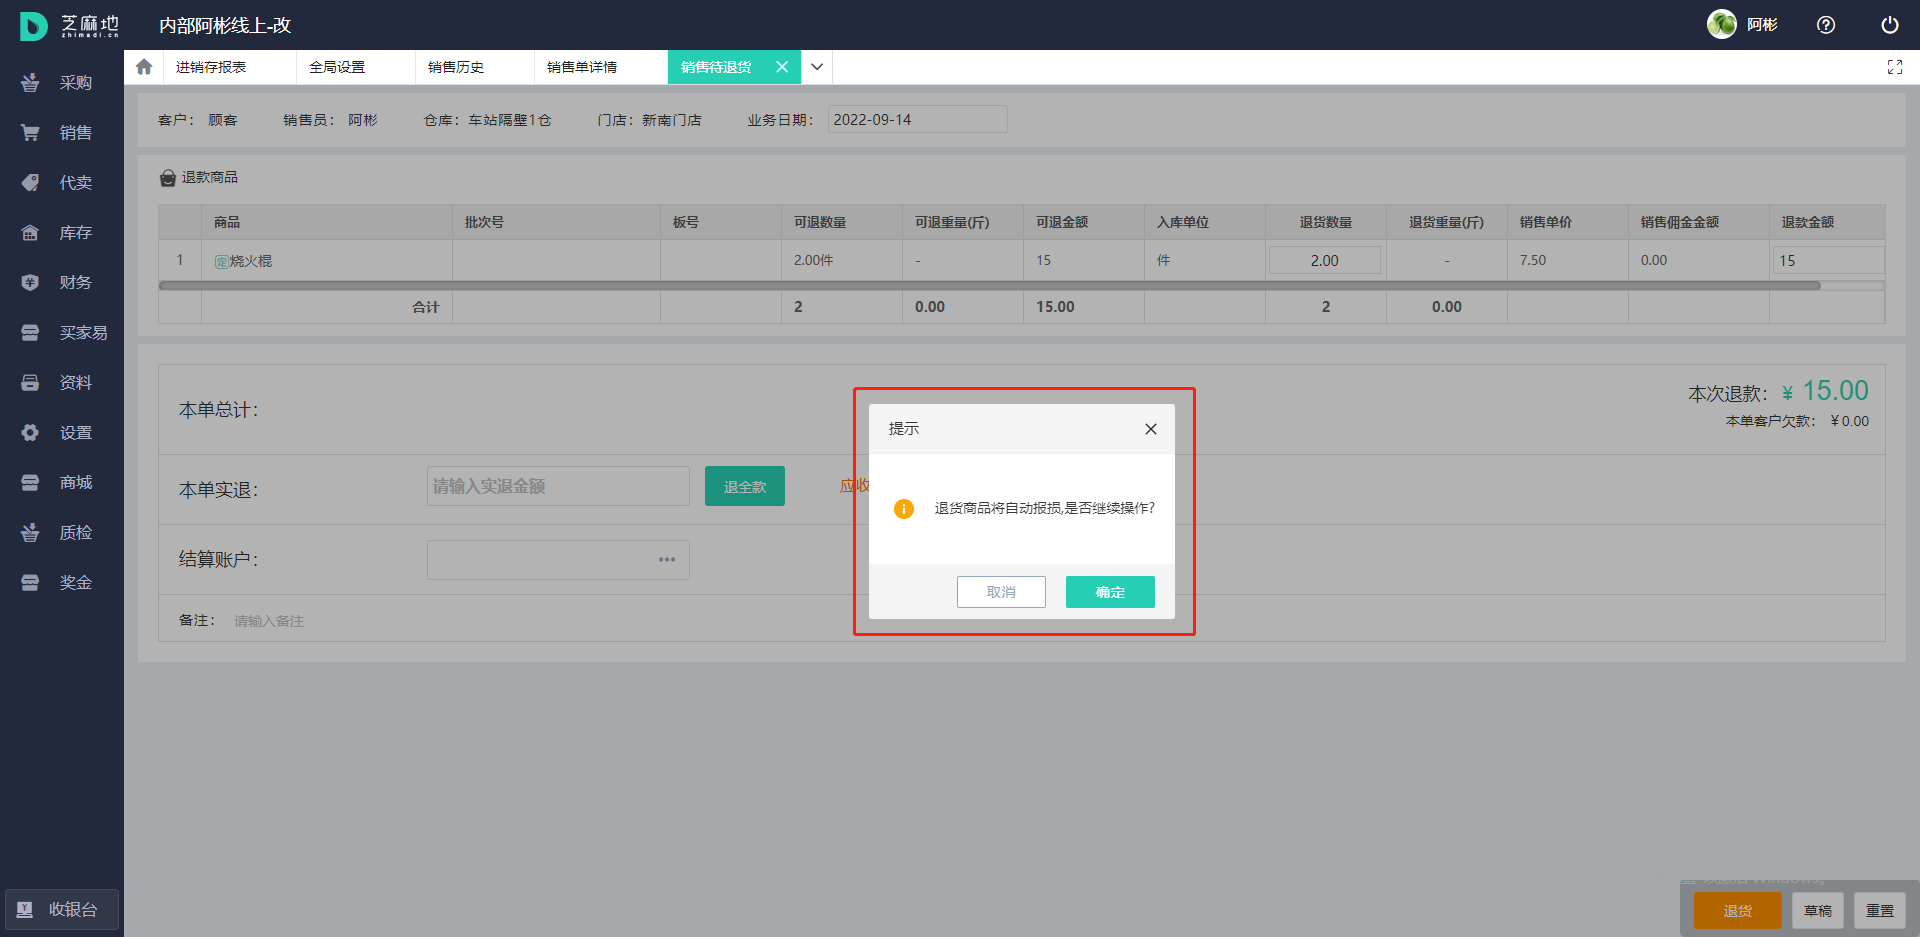Expand the tab list dropdown arrow
Image resolution: width=1920 pixels, height=937 pixels.
pyautogui.click(x=817, y=67)
